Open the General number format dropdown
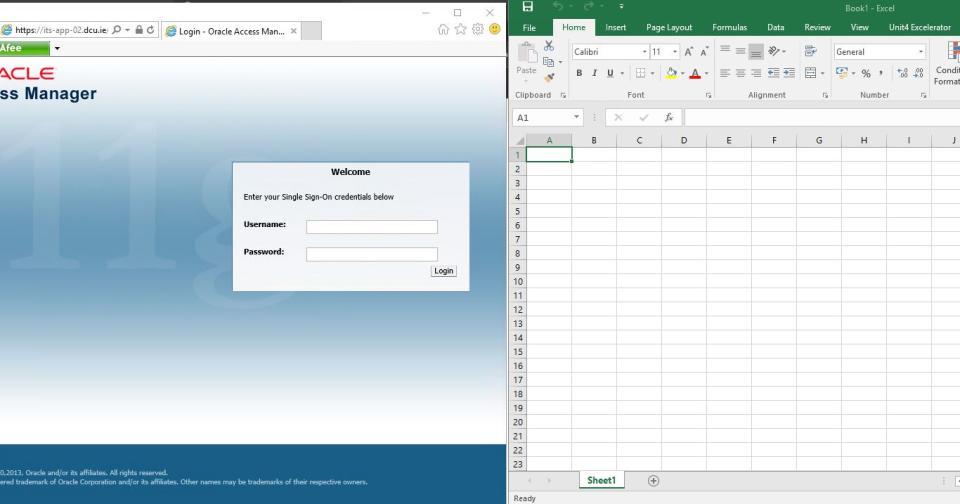This screenshot has width=960, height=504. coord(920,52)
